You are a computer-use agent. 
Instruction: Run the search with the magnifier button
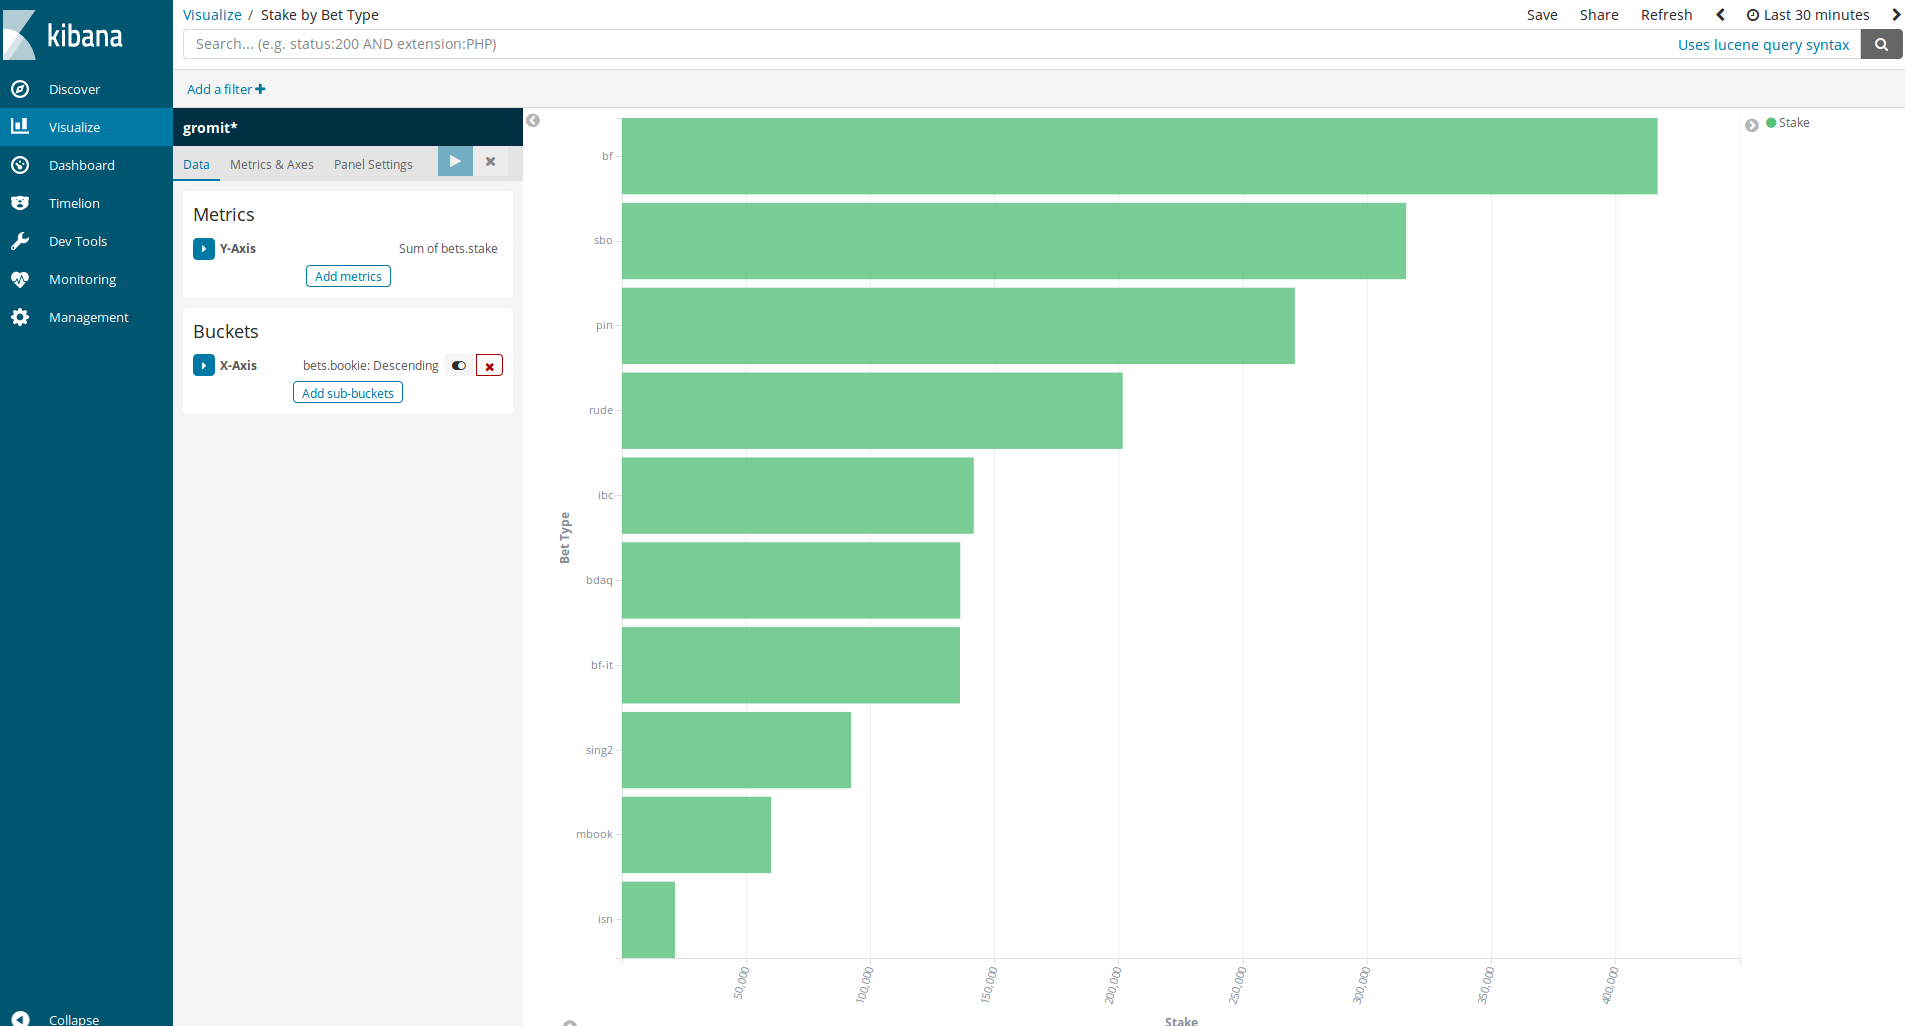(x=1882, y=44)
